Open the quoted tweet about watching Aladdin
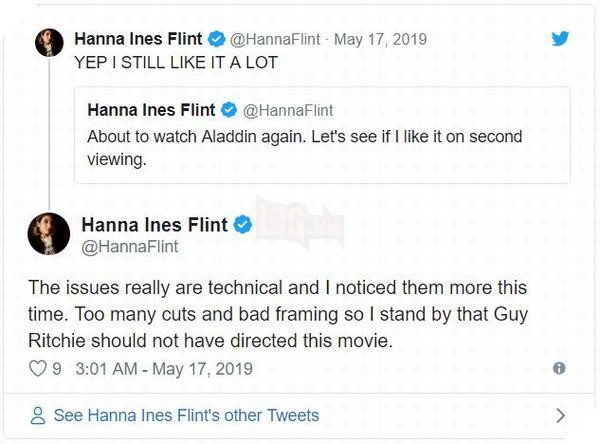This screenshot has height=444, width=600. (x=322, y=146)
